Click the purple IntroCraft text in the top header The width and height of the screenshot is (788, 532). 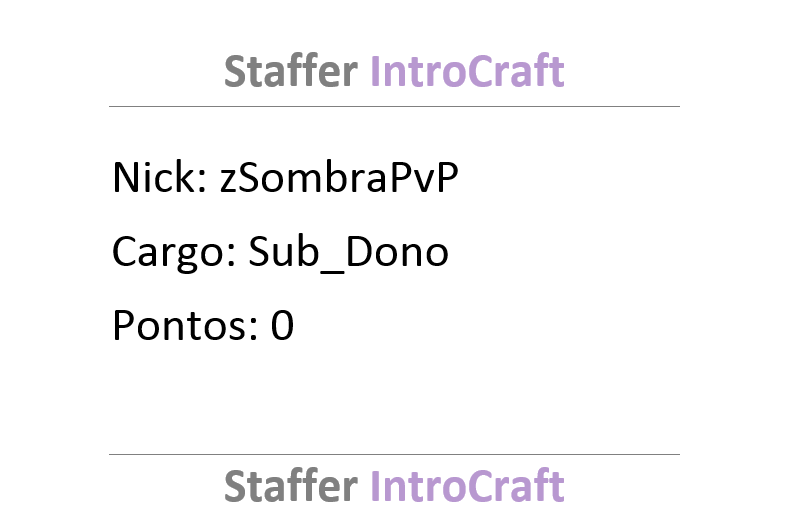click(467, 71)
